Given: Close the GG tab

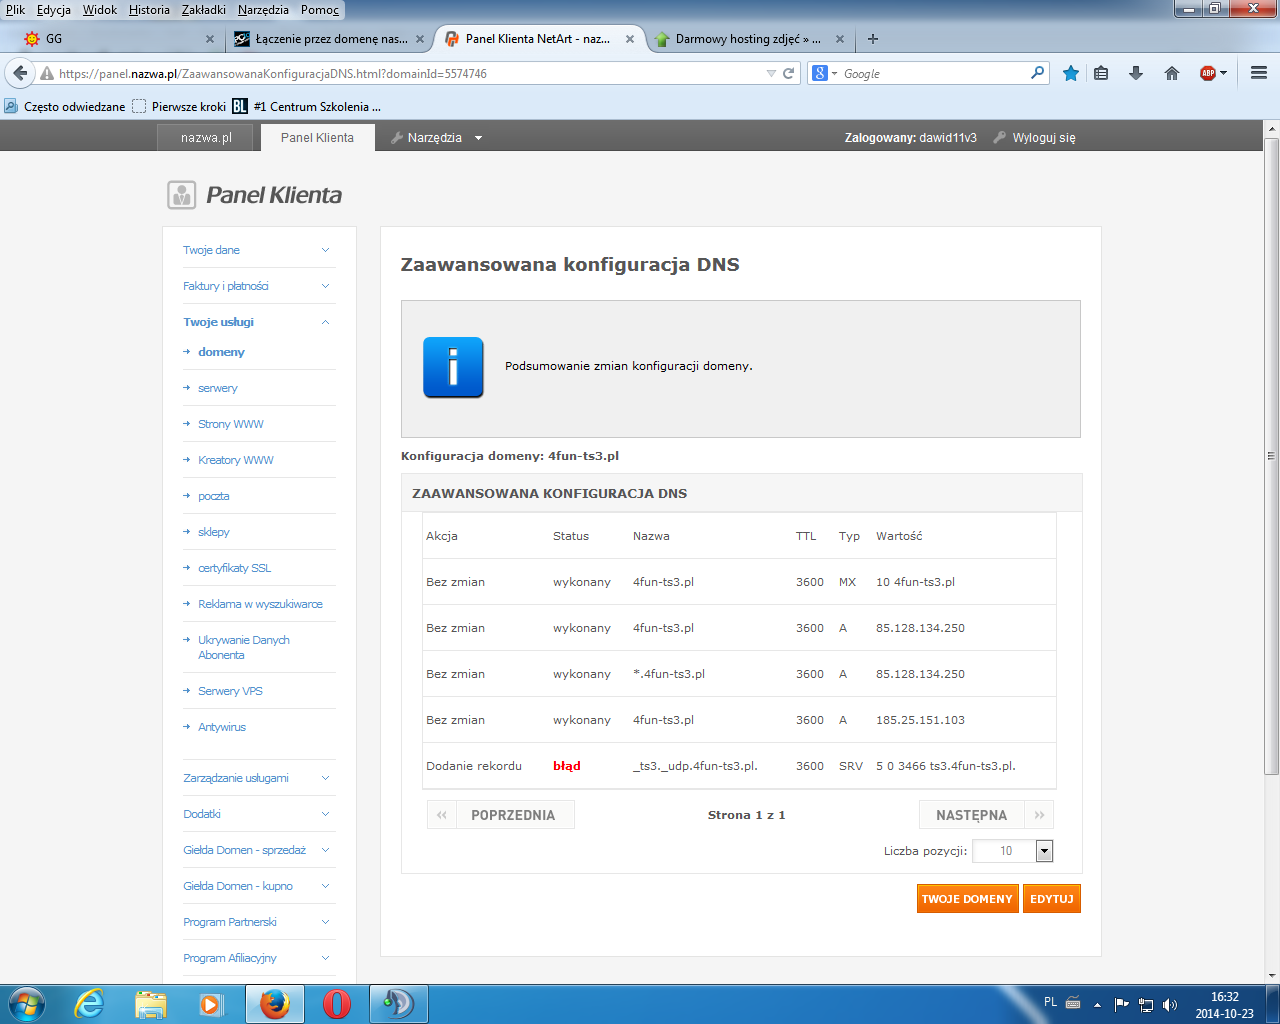Looking at the screenshot, I should [209, 39].
